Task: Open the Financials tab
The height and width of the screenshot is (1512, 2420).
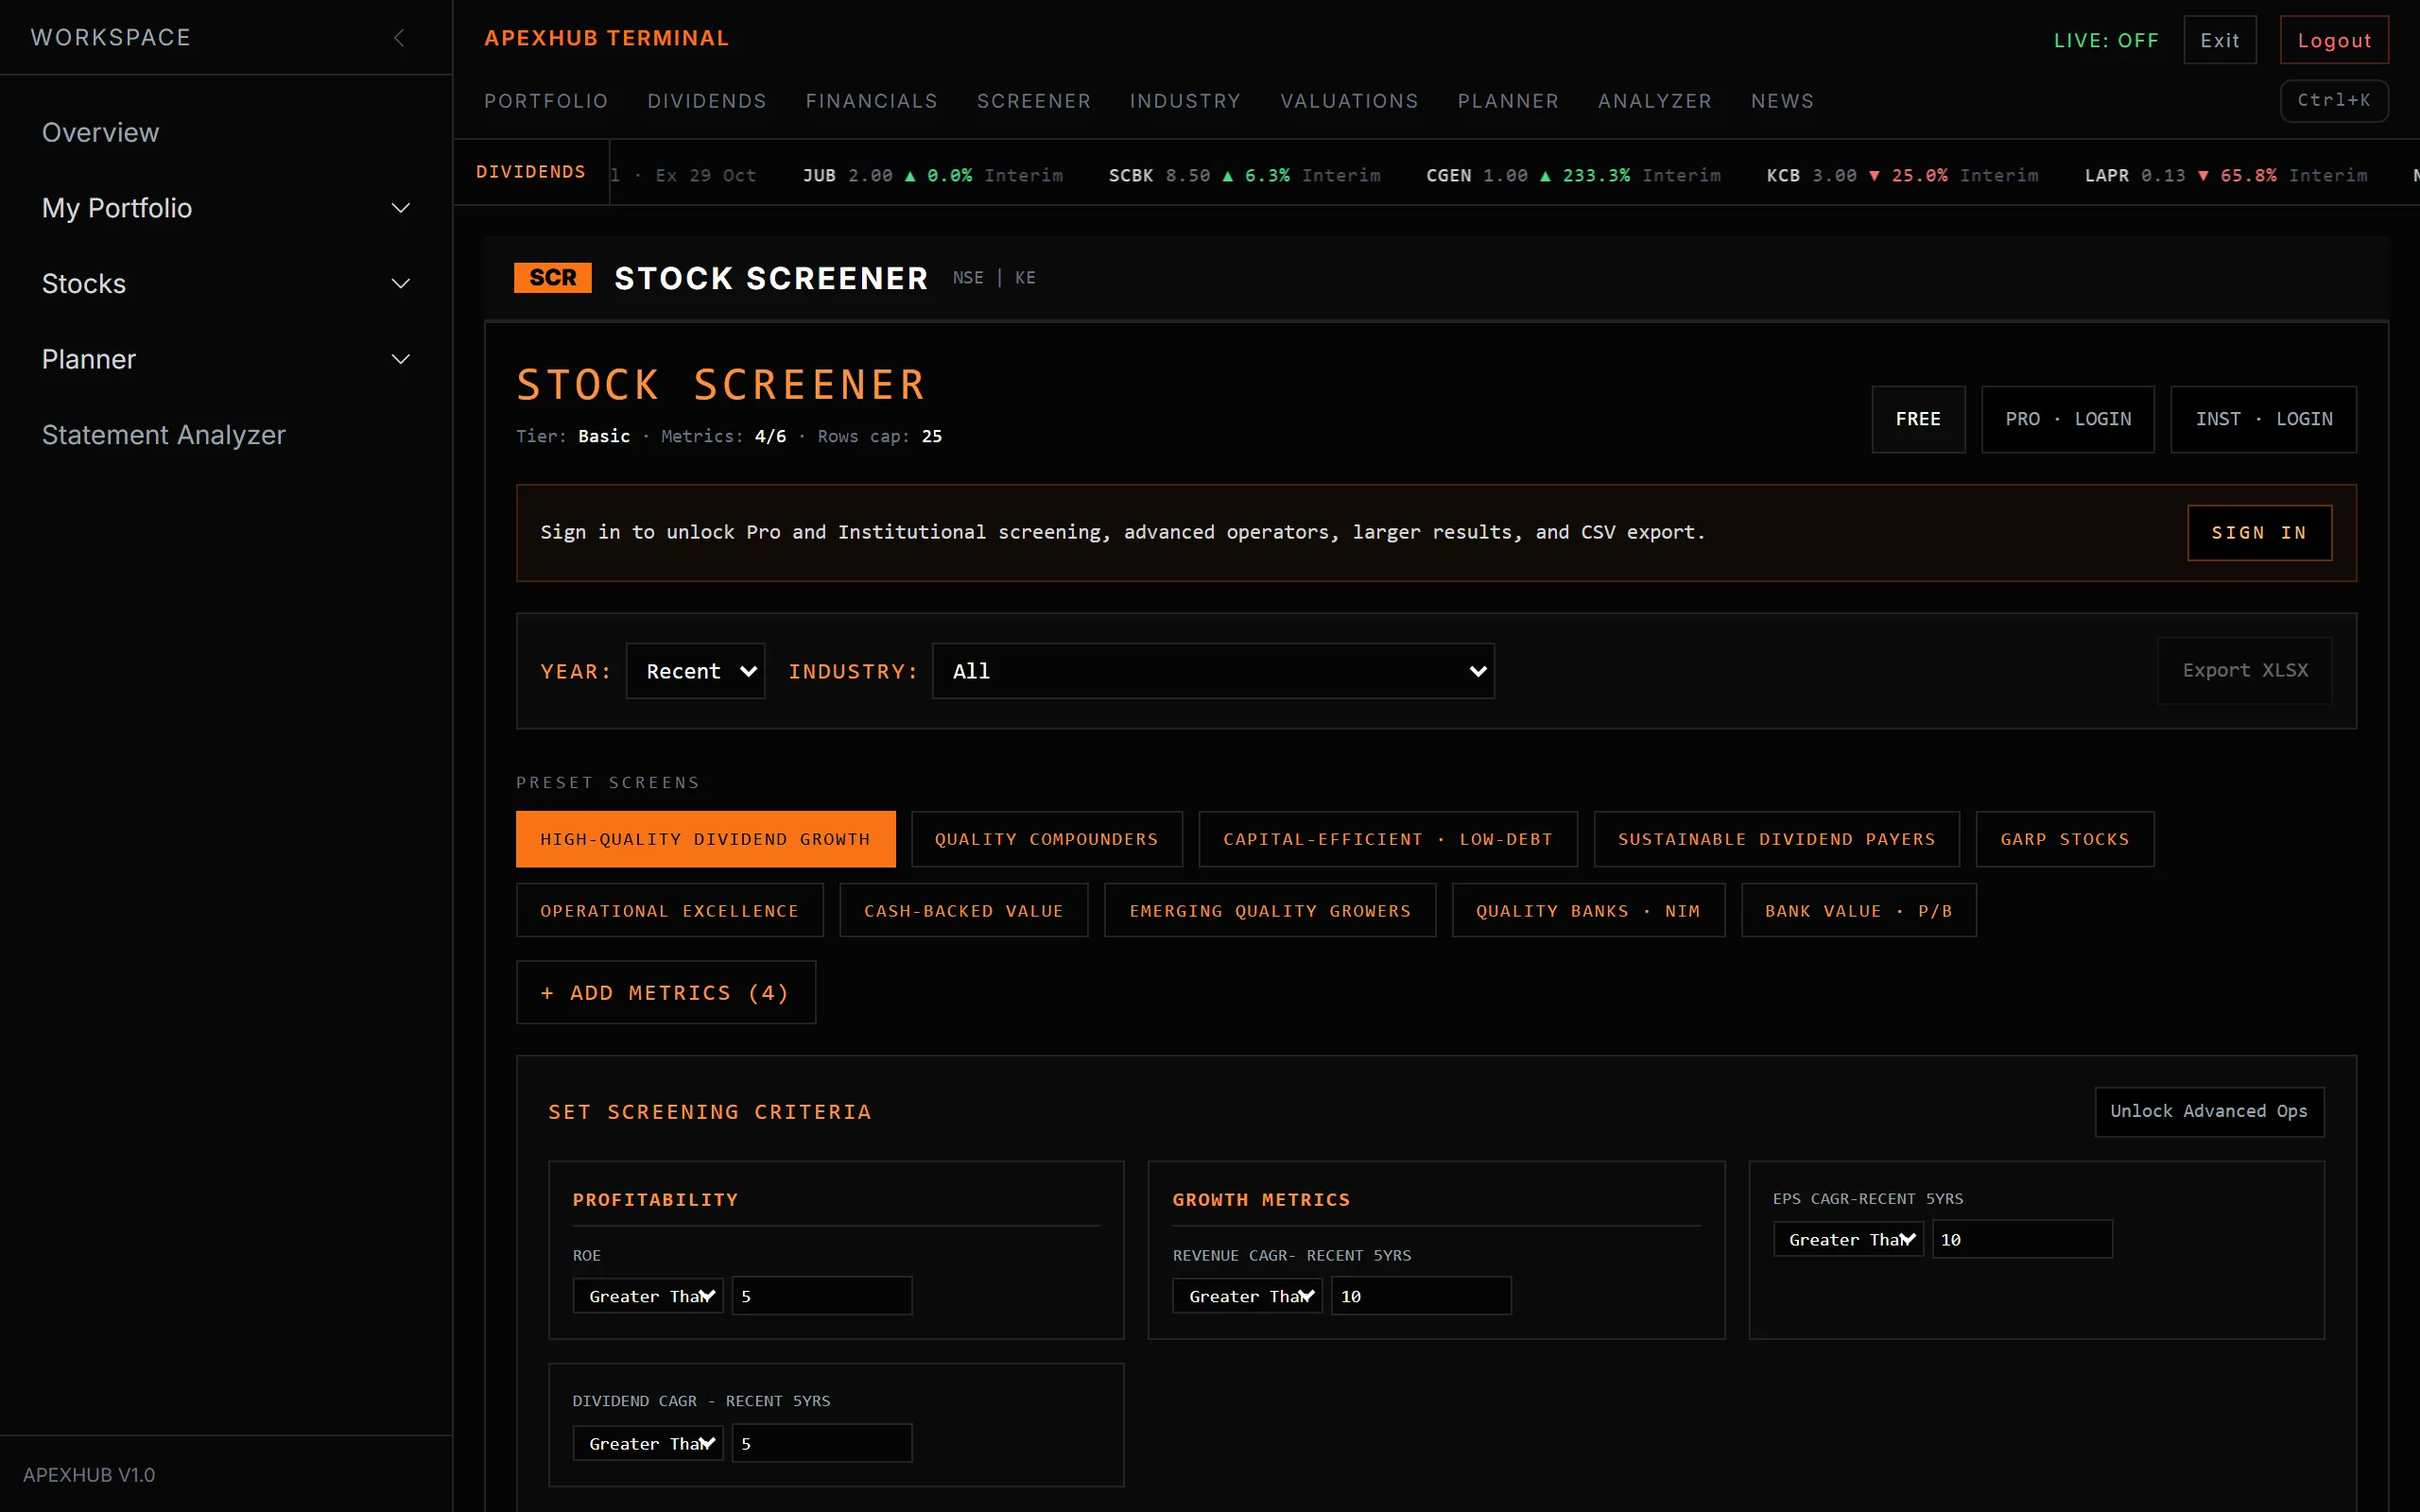Action: [871, 101]
